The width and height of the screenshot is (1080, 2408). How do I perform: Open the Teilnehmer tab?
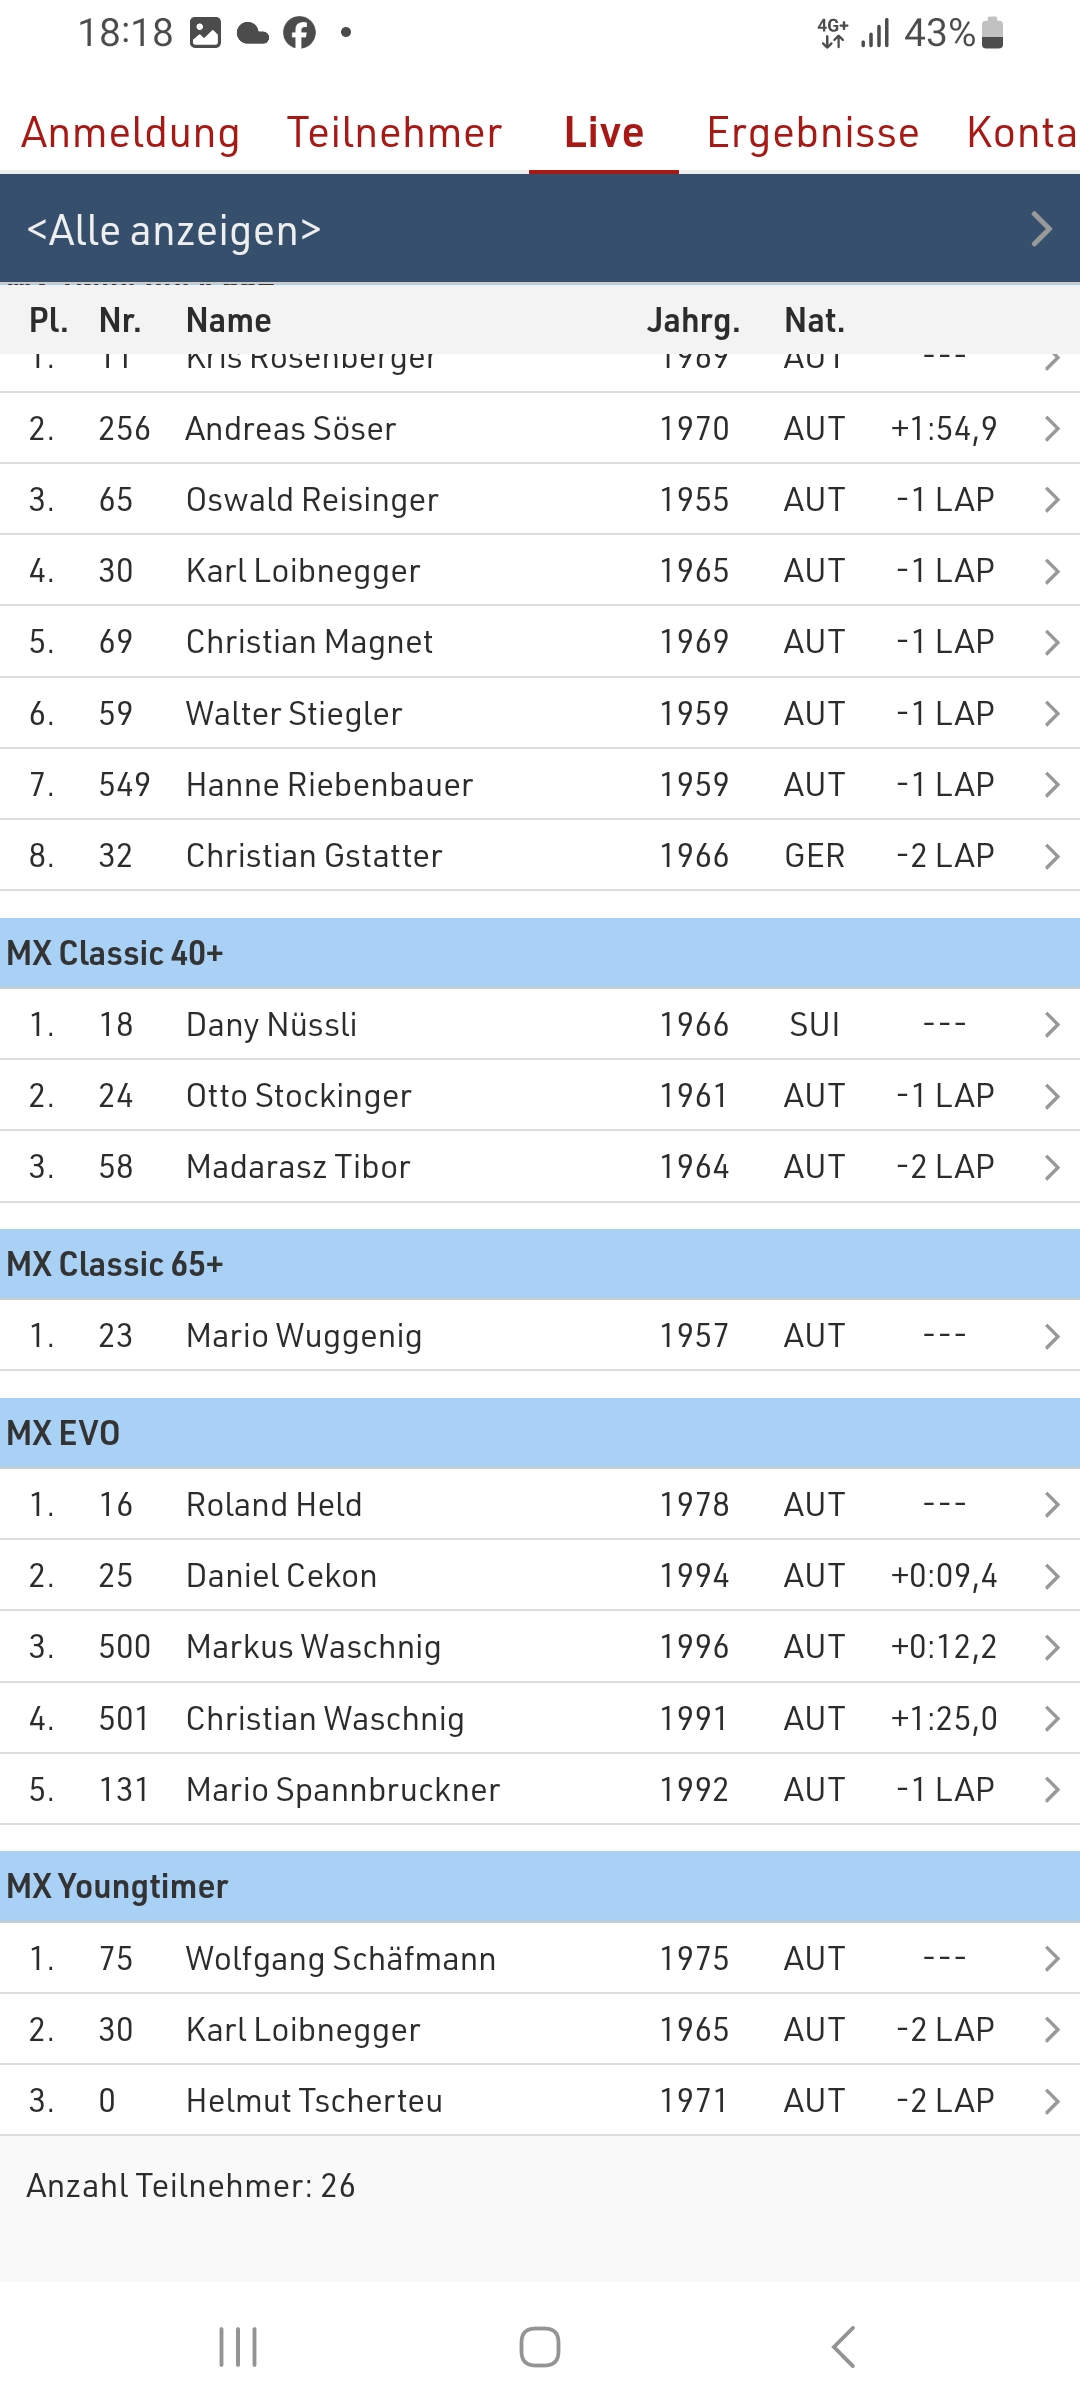tap(394, 133)
